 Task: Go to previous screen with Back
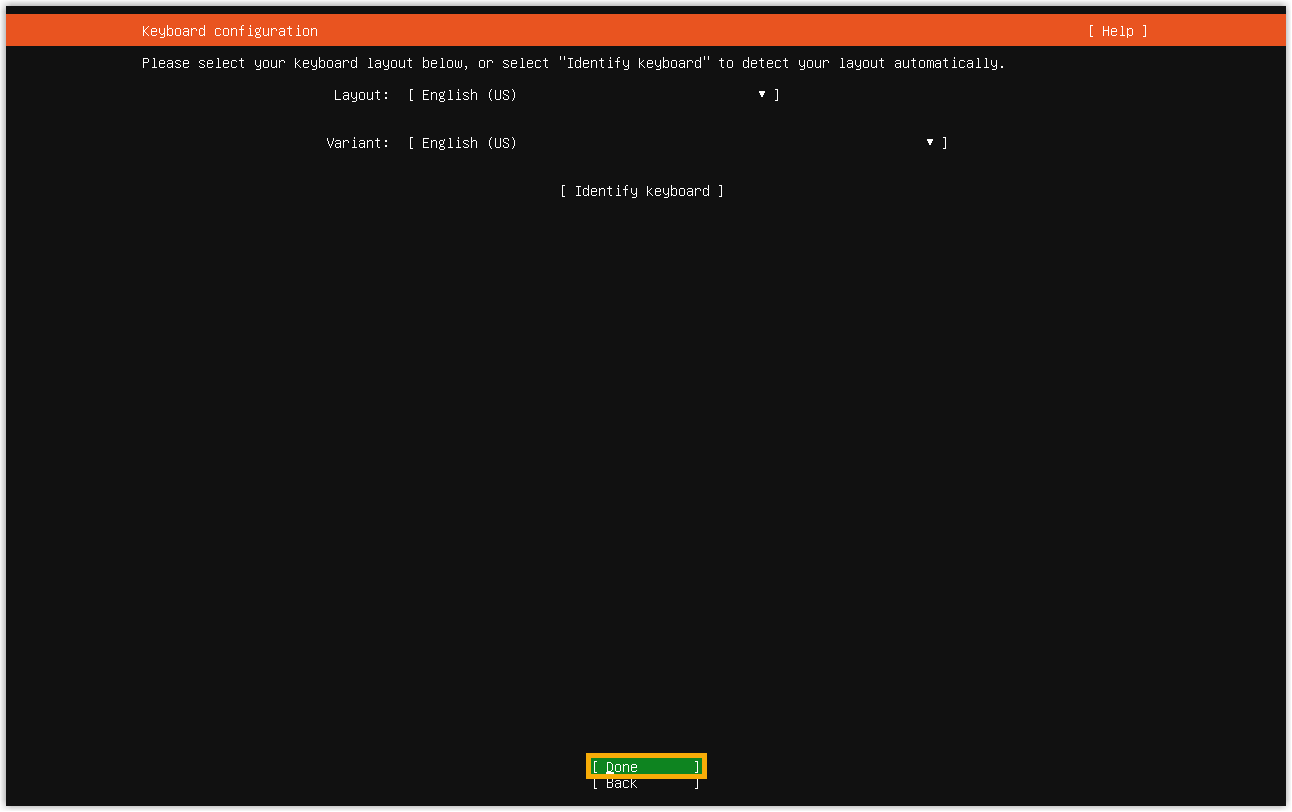click(x=645, y=784)
